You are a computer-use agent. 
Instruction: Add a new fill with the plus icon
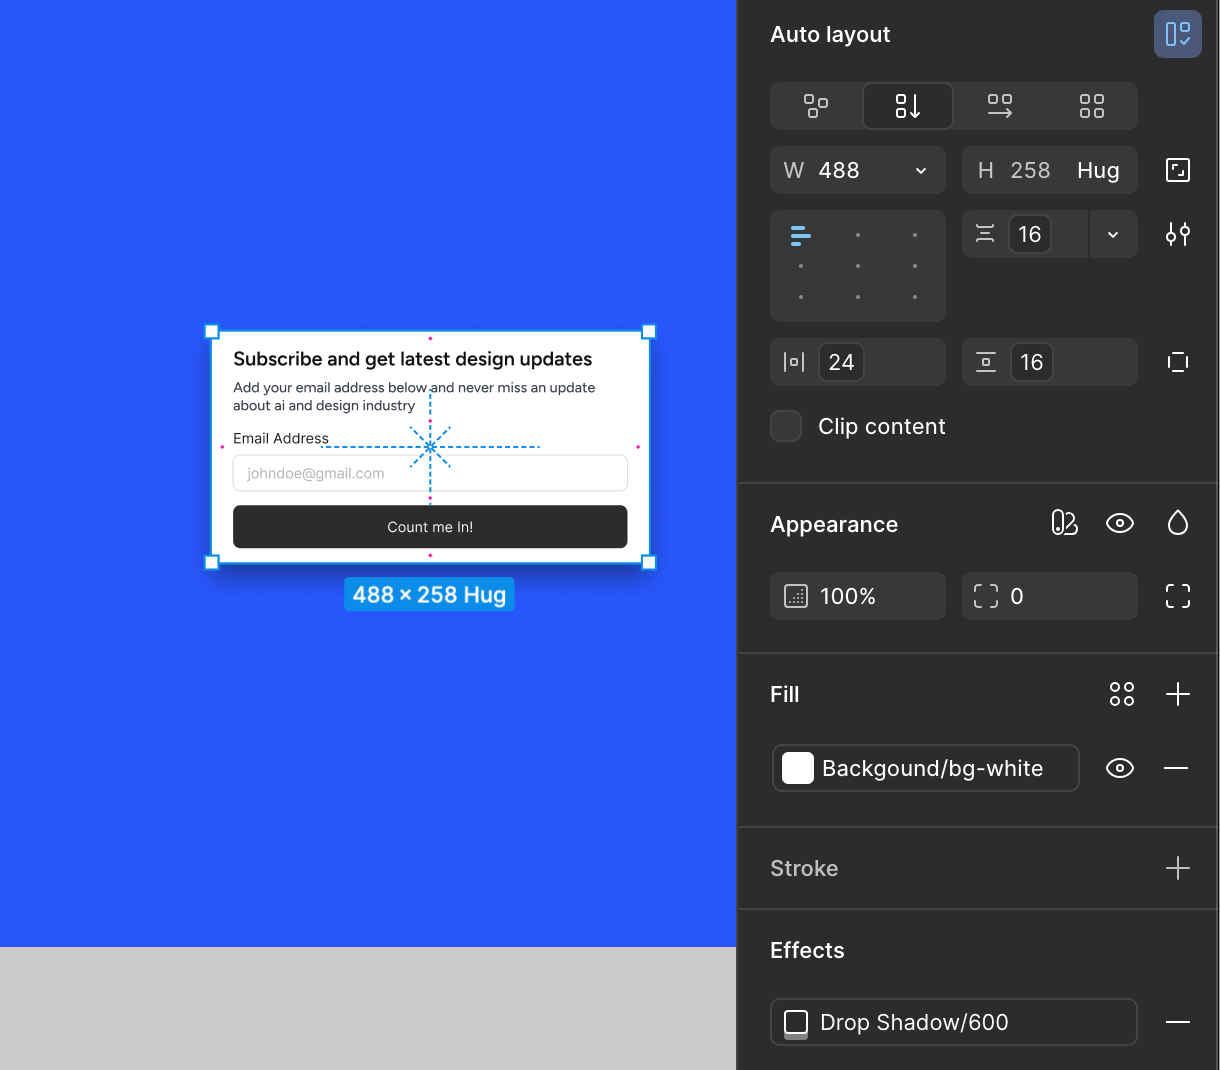pos(1177,693)
